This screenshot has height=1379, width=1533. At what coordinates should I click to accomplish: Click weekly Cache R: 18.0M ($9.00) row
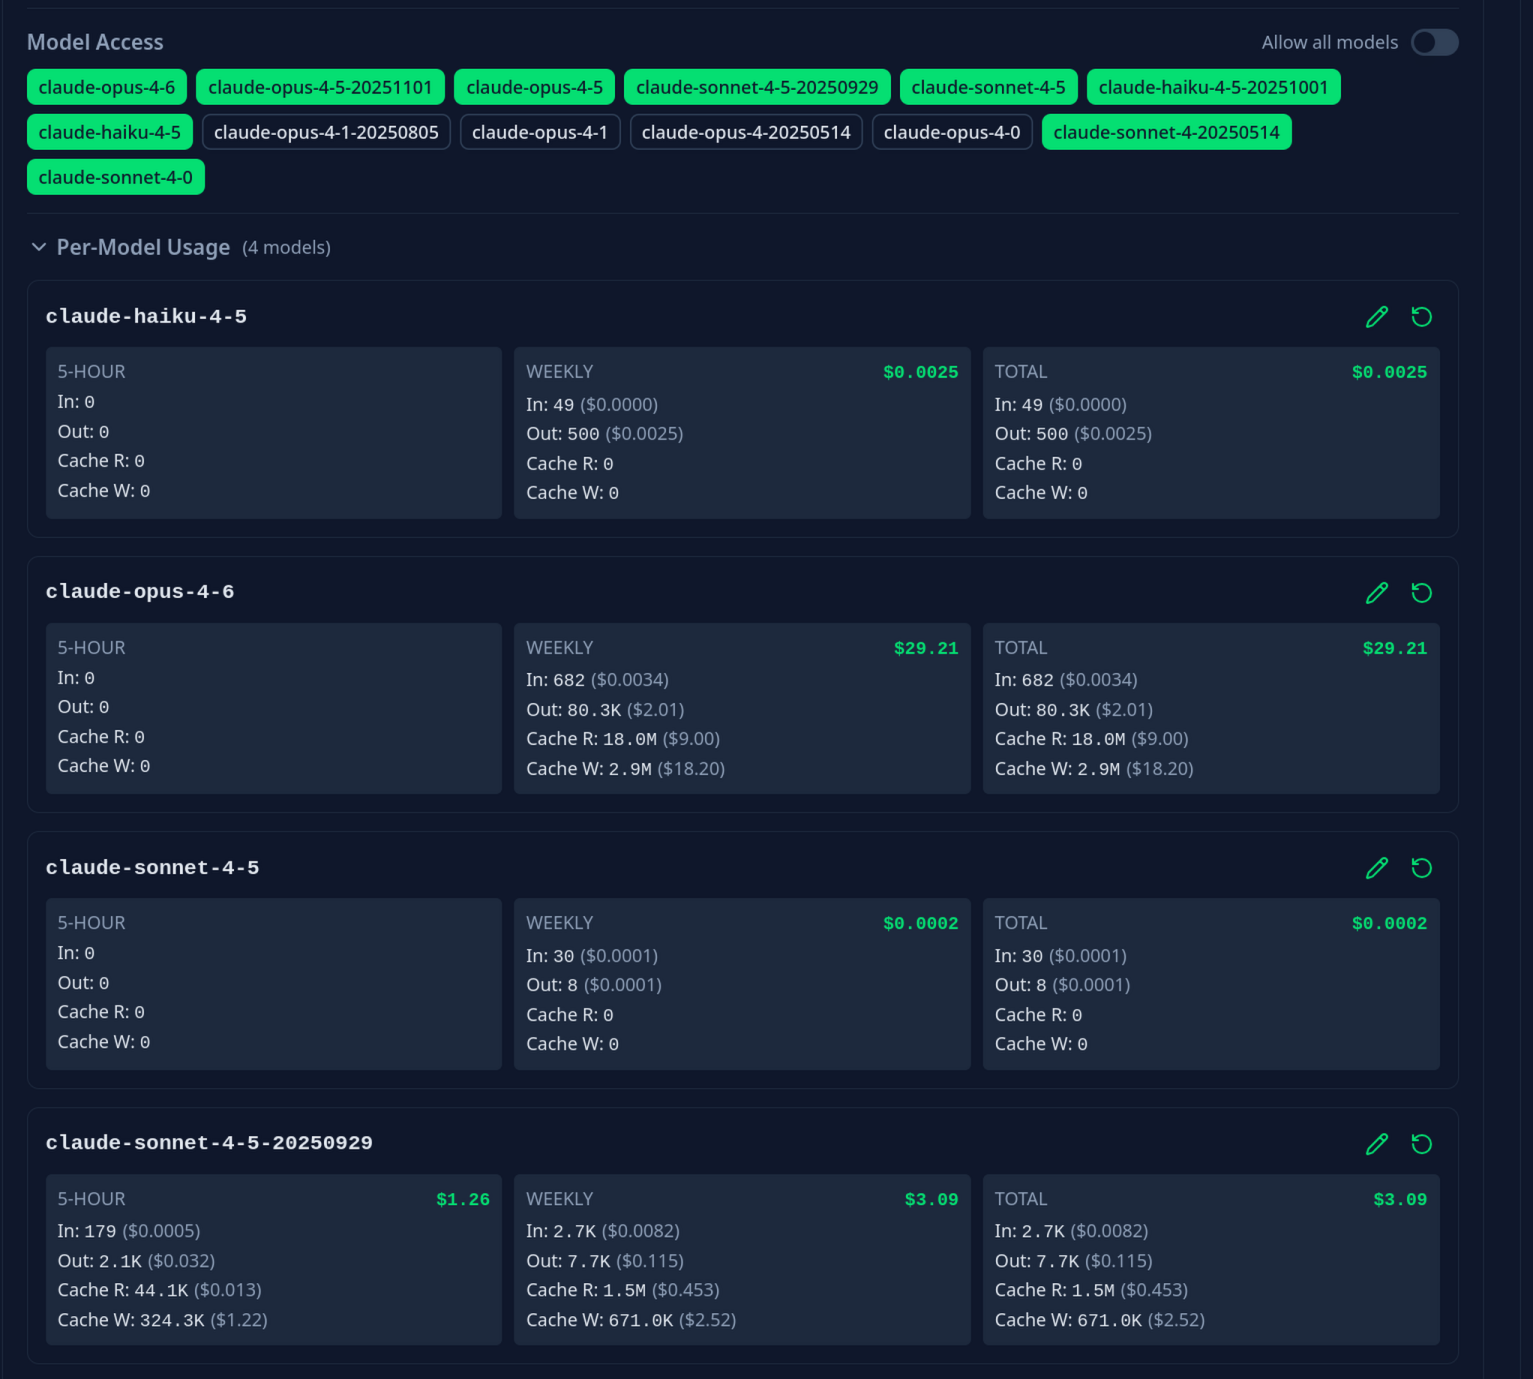tap(623, 739)
